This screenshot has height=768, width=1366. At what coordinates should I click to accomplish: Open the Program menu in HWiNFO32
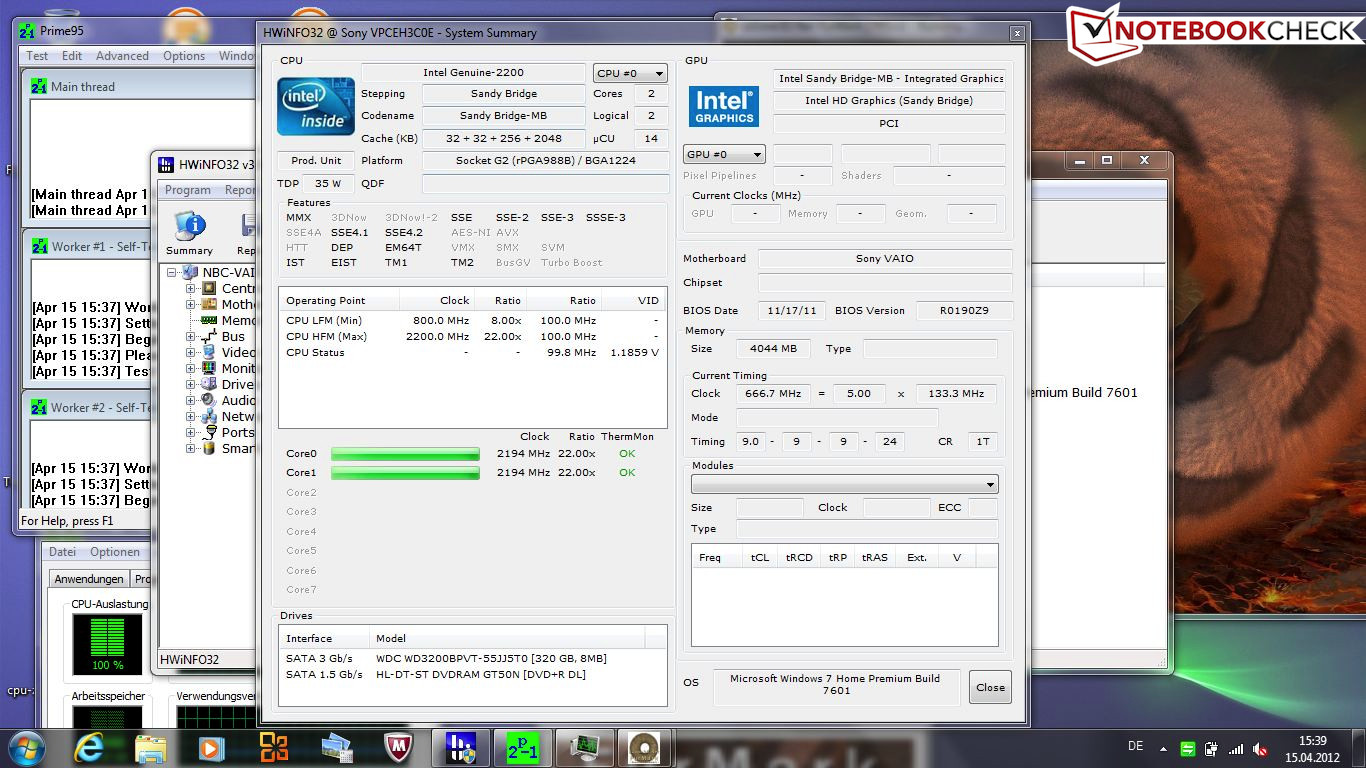pos(188,190)
